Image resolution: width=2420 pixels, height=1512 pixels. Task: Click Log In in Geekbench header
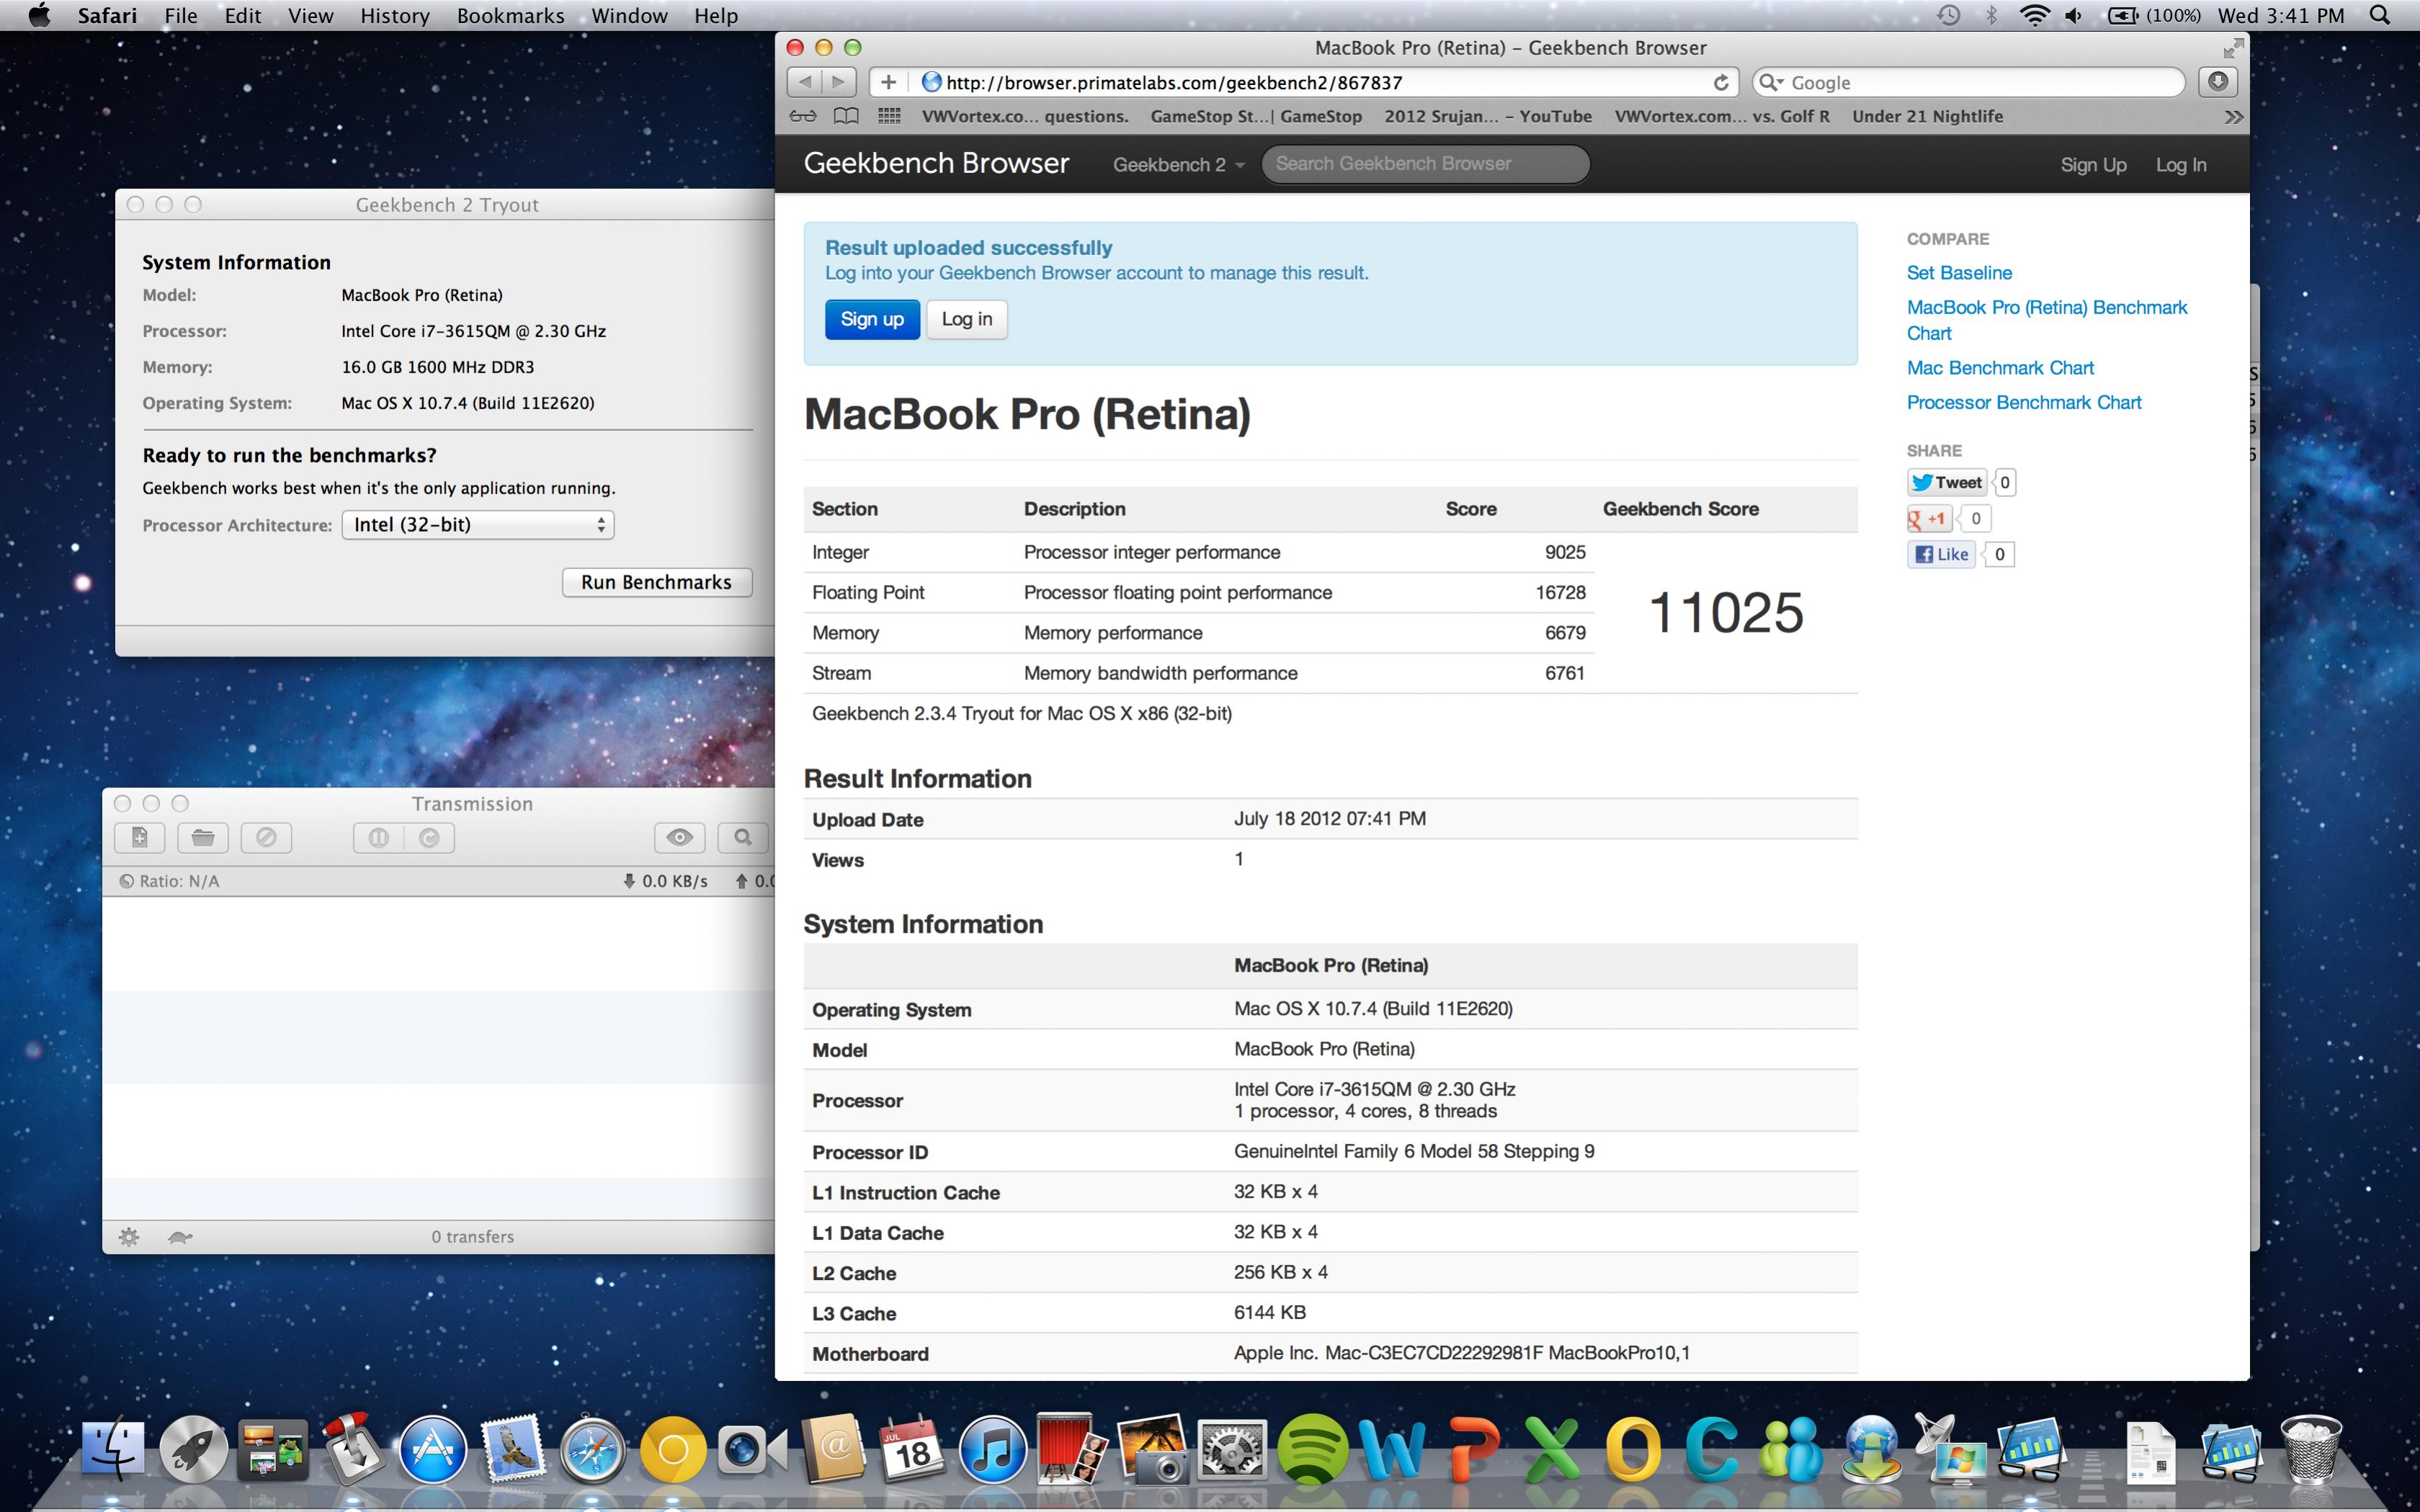(2181, 164)
